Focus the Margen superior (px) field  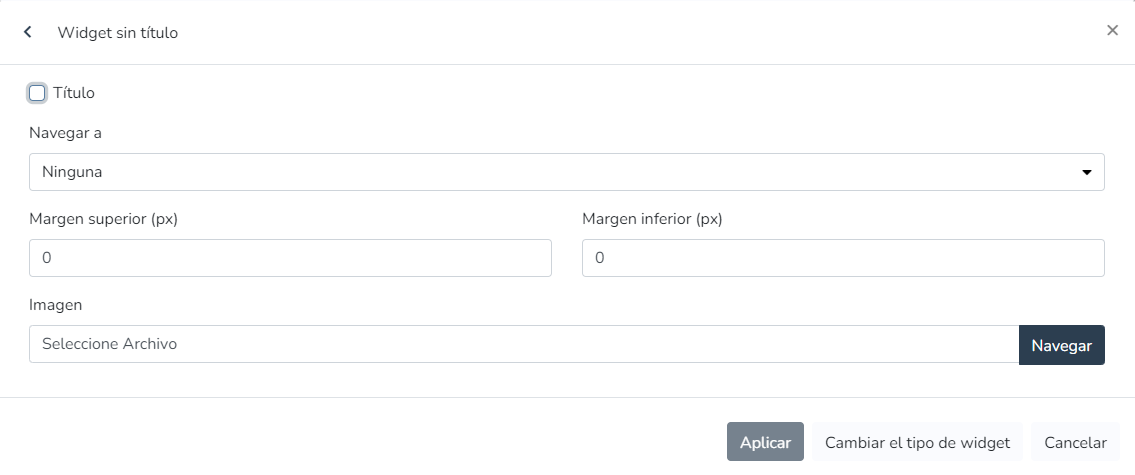(290, 258)
